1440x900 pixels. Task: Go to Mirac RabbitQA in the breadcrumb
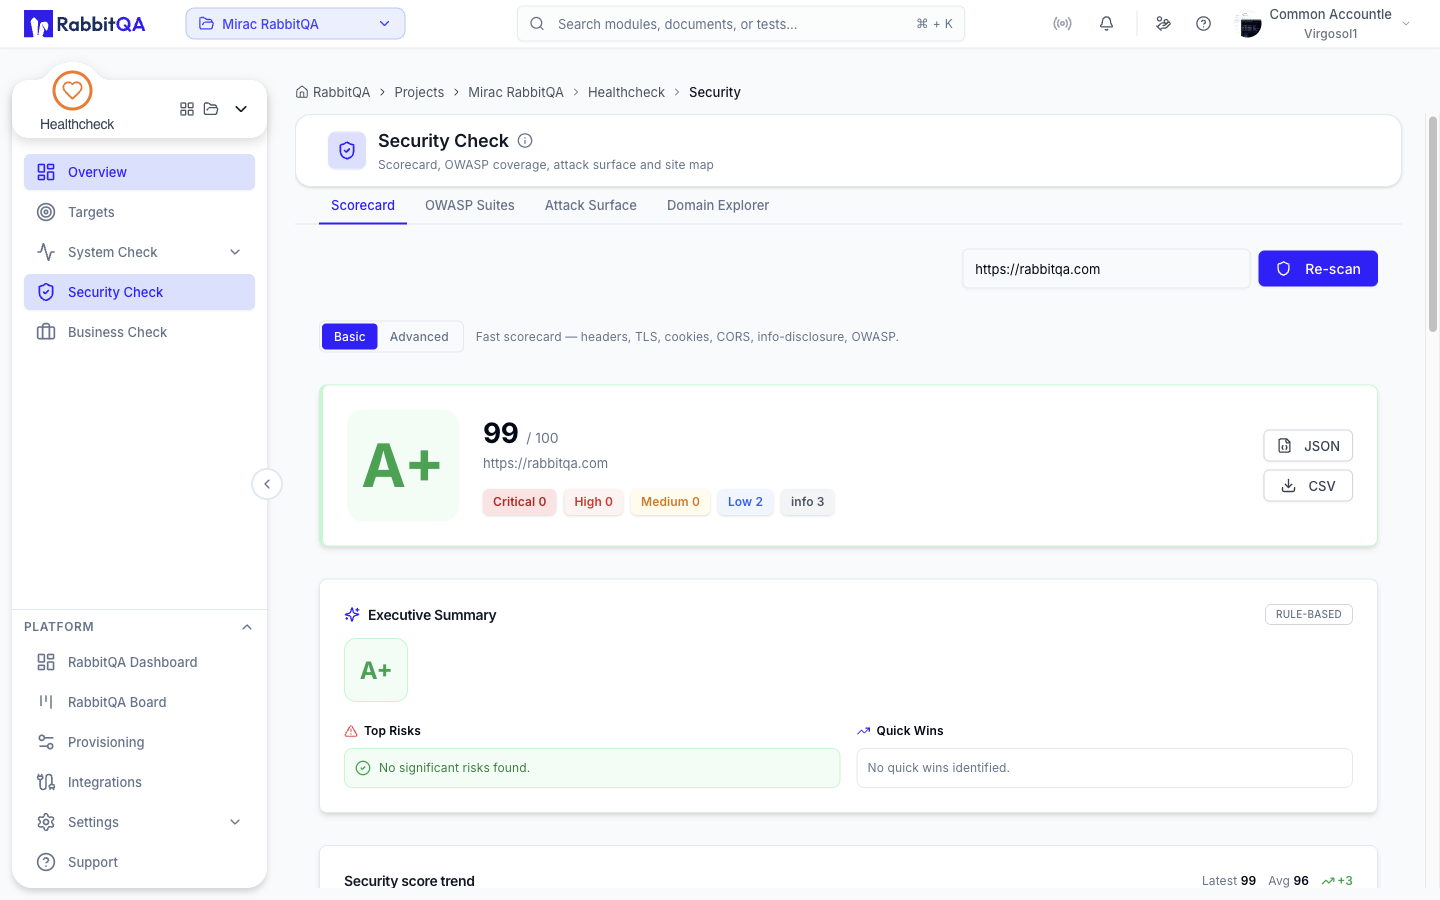(516, 92)
